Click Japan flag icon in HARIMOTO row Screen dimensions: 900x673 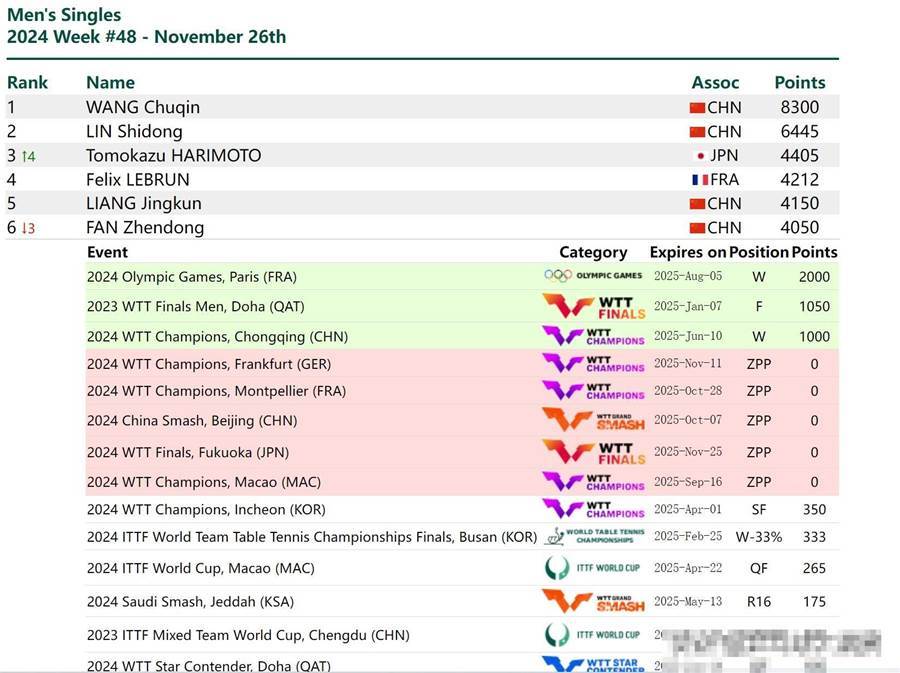click(700, 156)
